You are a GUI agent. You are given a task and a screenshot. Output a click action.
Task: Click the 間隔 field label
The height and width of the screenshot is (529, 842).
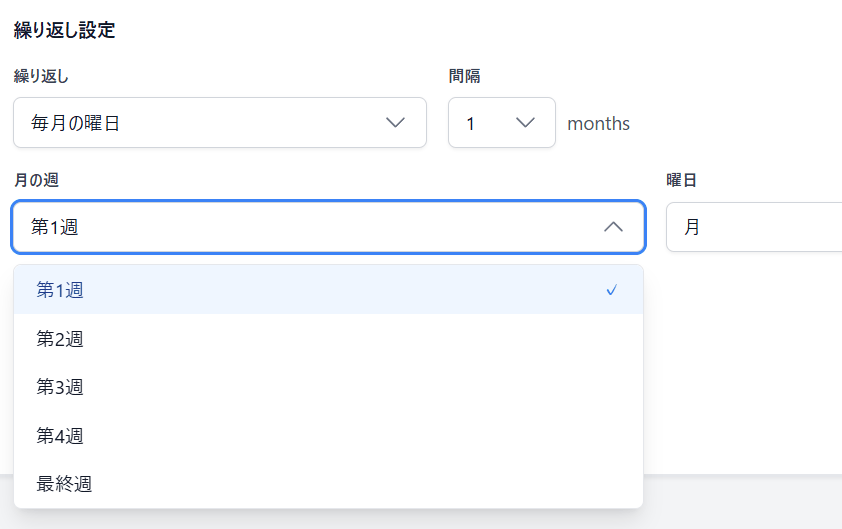pyautogui.click(x=465, y=76)
